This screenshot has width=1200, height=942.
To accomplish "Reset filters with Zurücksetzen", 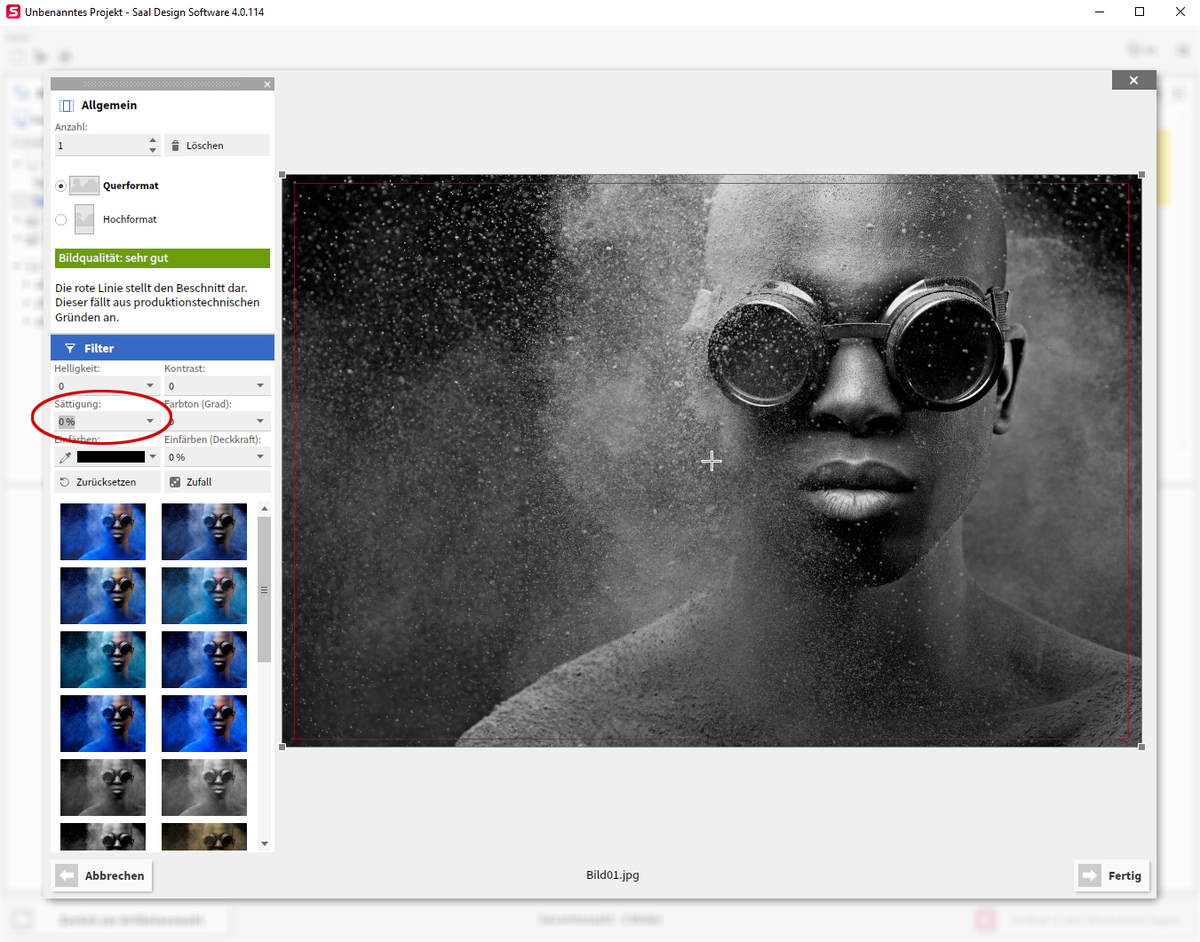I will tap(108, 482).
